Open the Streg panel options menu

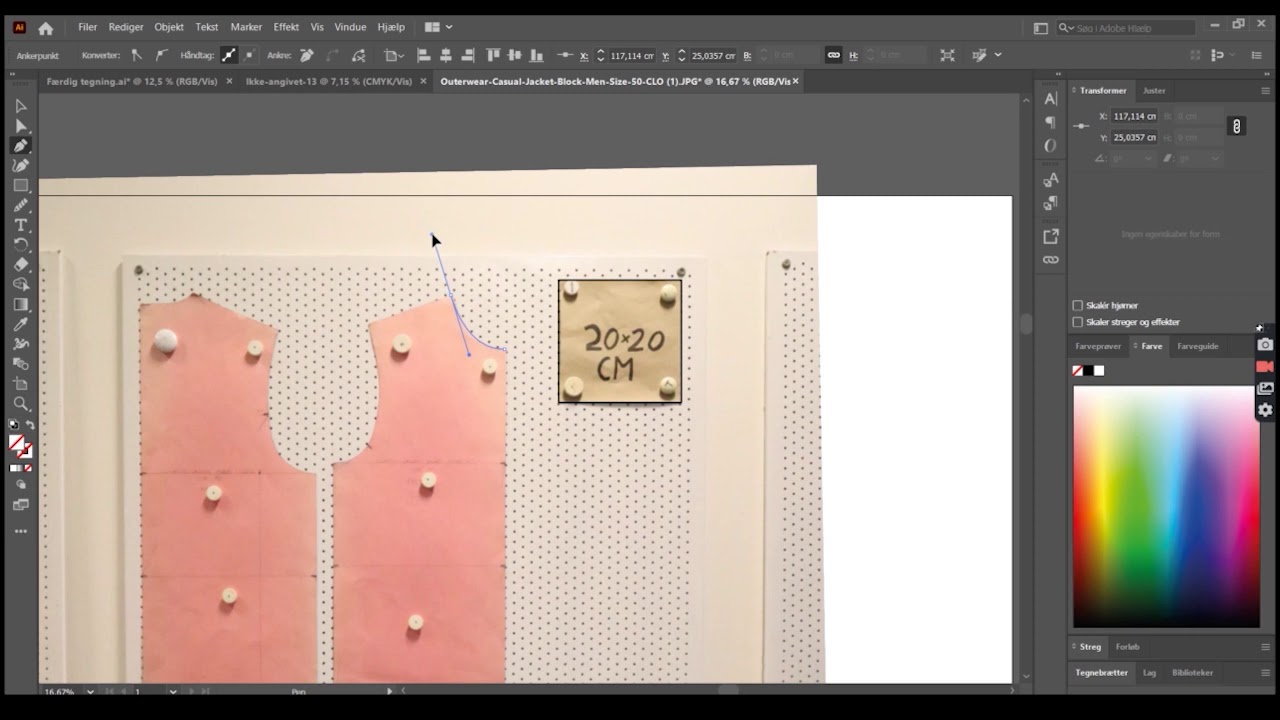[x=1265, y=647]
